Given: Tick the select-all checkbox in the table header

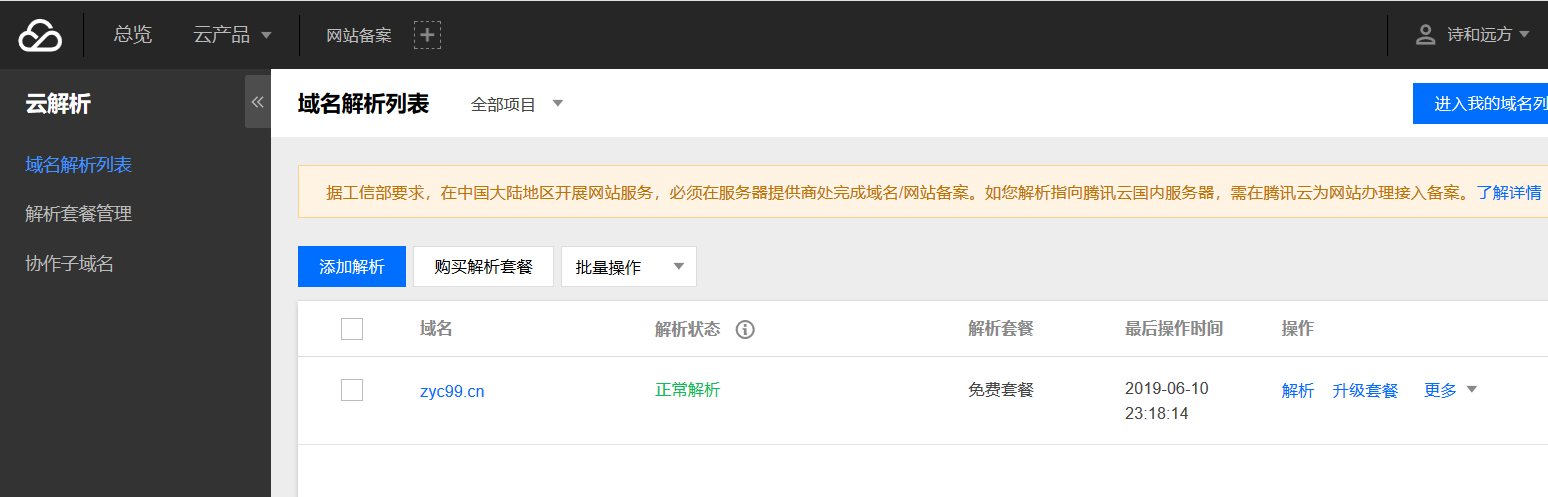Looking at the screenshot, I should pyautogui.click(x=352, y=329).
